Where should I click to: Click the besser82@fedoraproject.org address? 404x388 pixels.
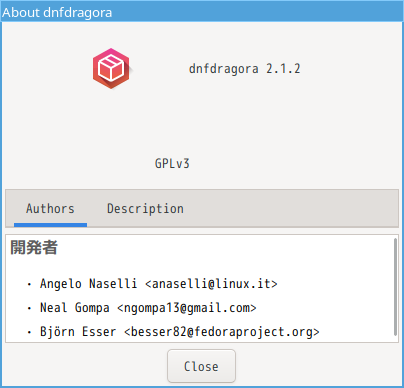tap(222, 332)
